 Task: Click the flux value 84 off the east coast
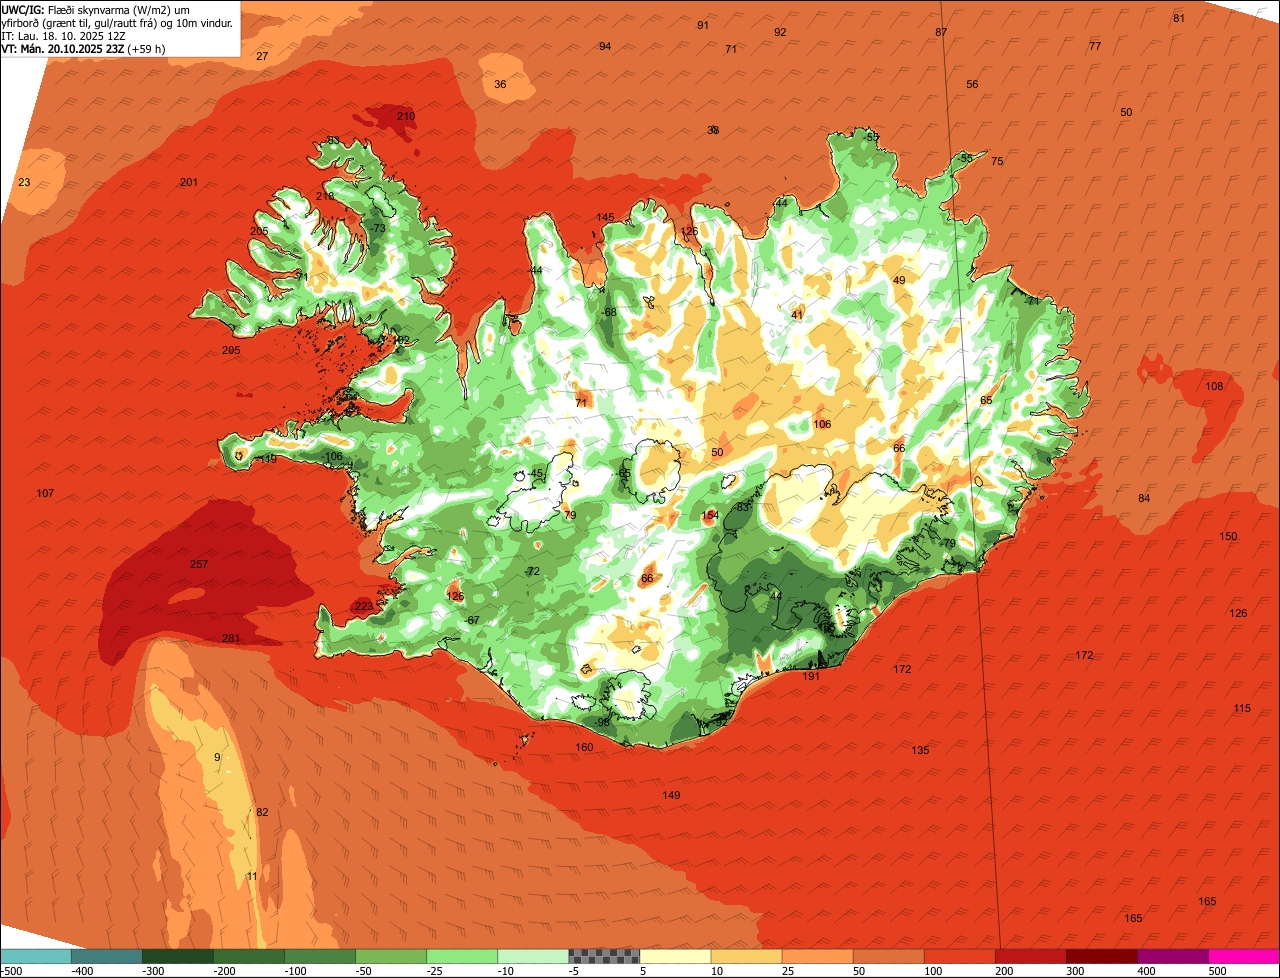[x=1144, y=498]
